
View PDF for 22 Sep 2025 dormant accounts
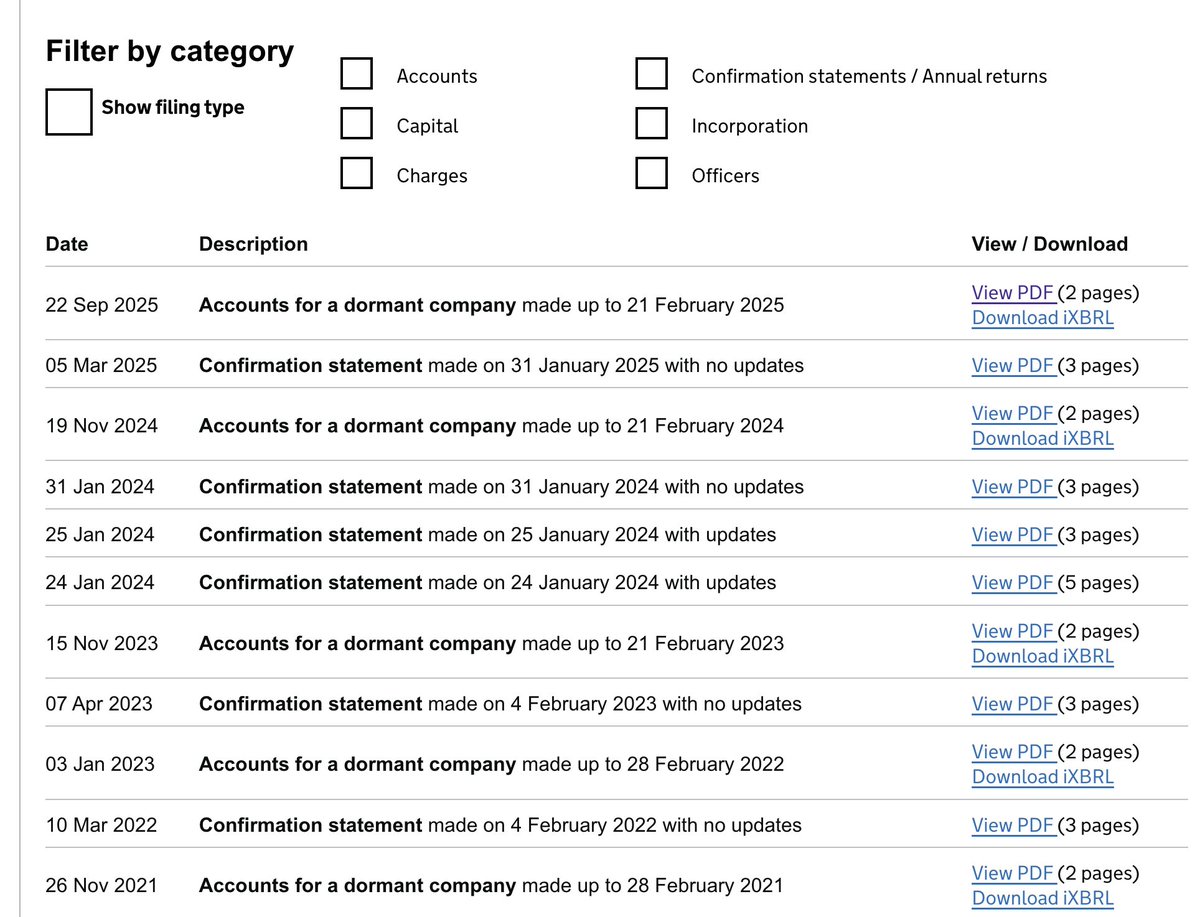(1013, 293)
